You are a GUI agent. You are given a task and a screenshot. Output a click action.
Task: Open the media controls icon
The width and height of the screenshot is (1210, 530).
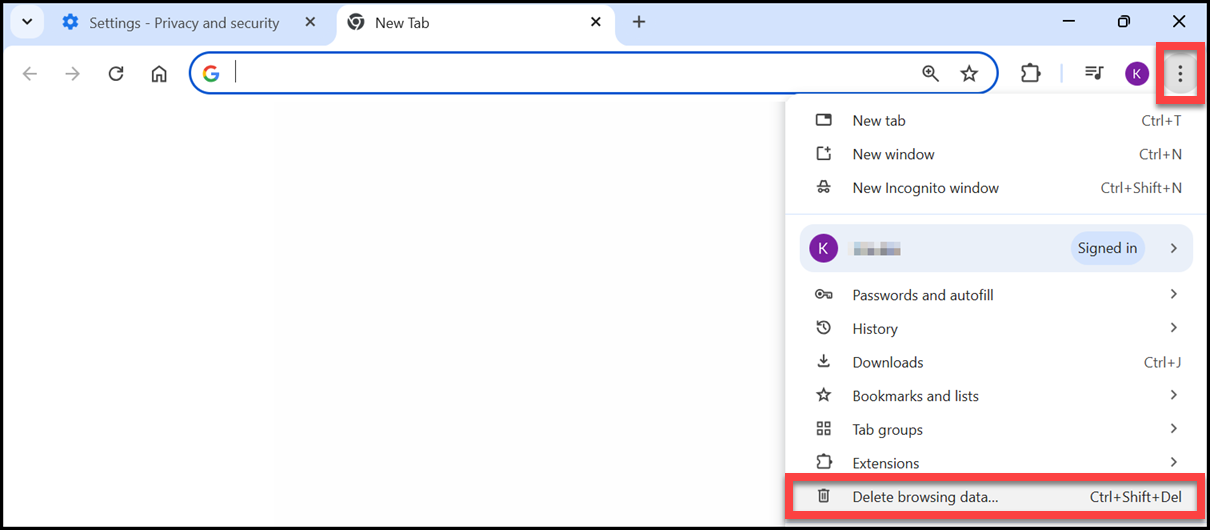click(1094, 73)
